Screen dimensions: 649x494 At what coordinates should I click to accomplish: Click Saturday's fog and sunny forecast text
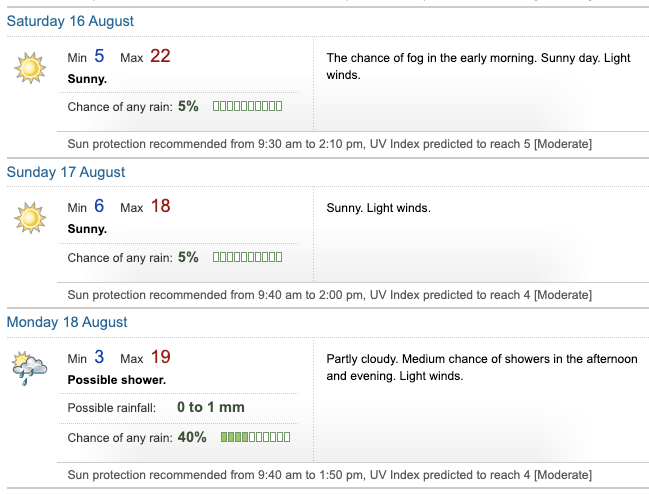pyautogui.click(x=478, y=66)
